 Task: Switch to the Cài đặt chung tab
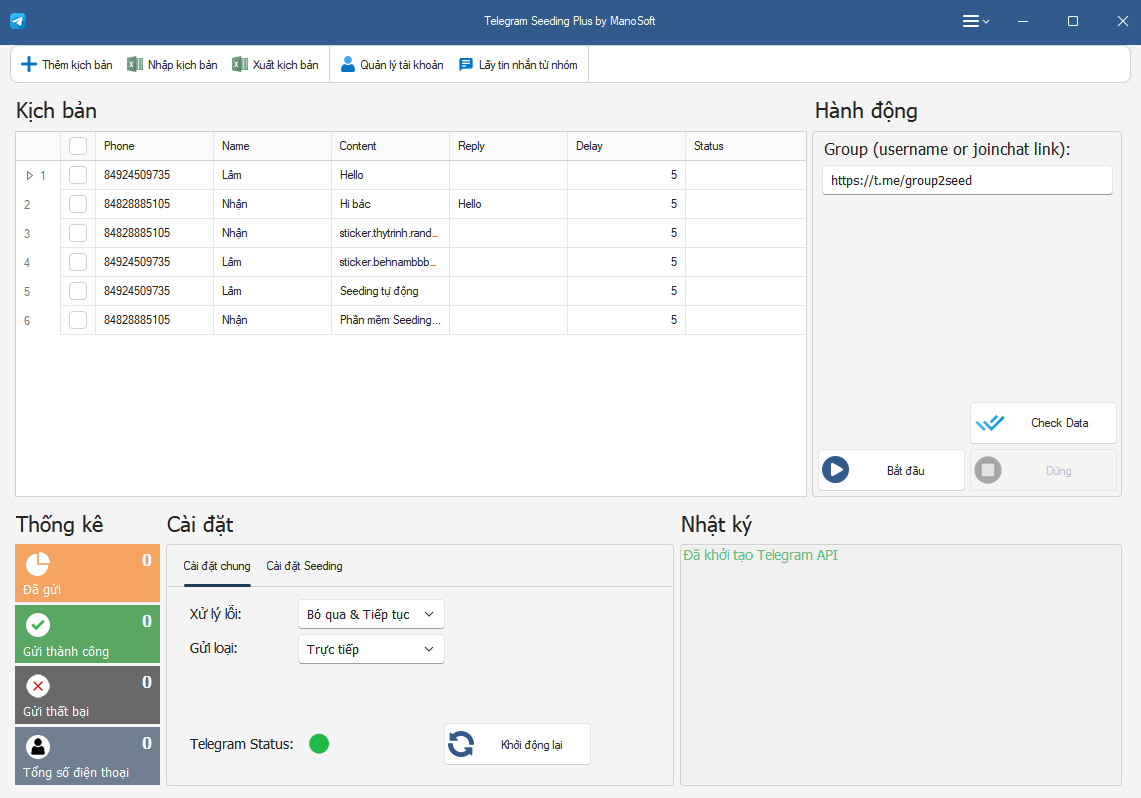tap(217, 566)
